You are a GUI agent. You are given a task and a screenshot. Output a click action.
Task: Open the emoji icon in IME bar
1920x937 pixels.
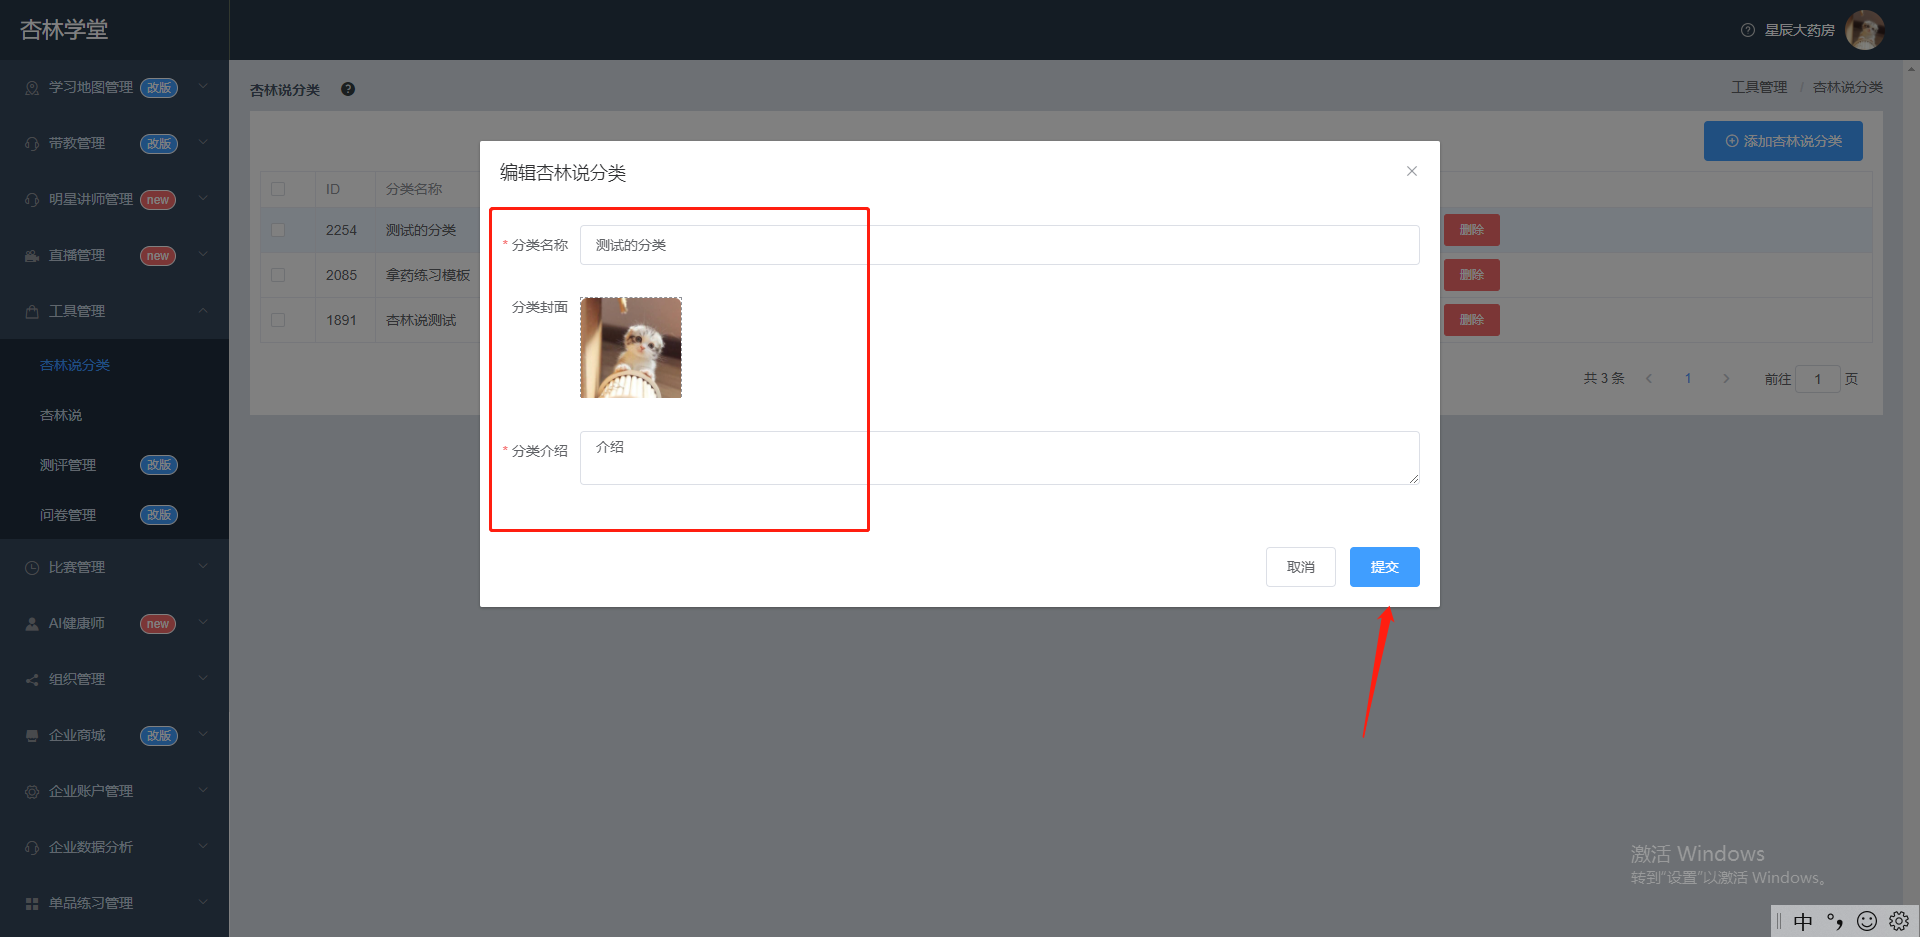coord(1867,921)
